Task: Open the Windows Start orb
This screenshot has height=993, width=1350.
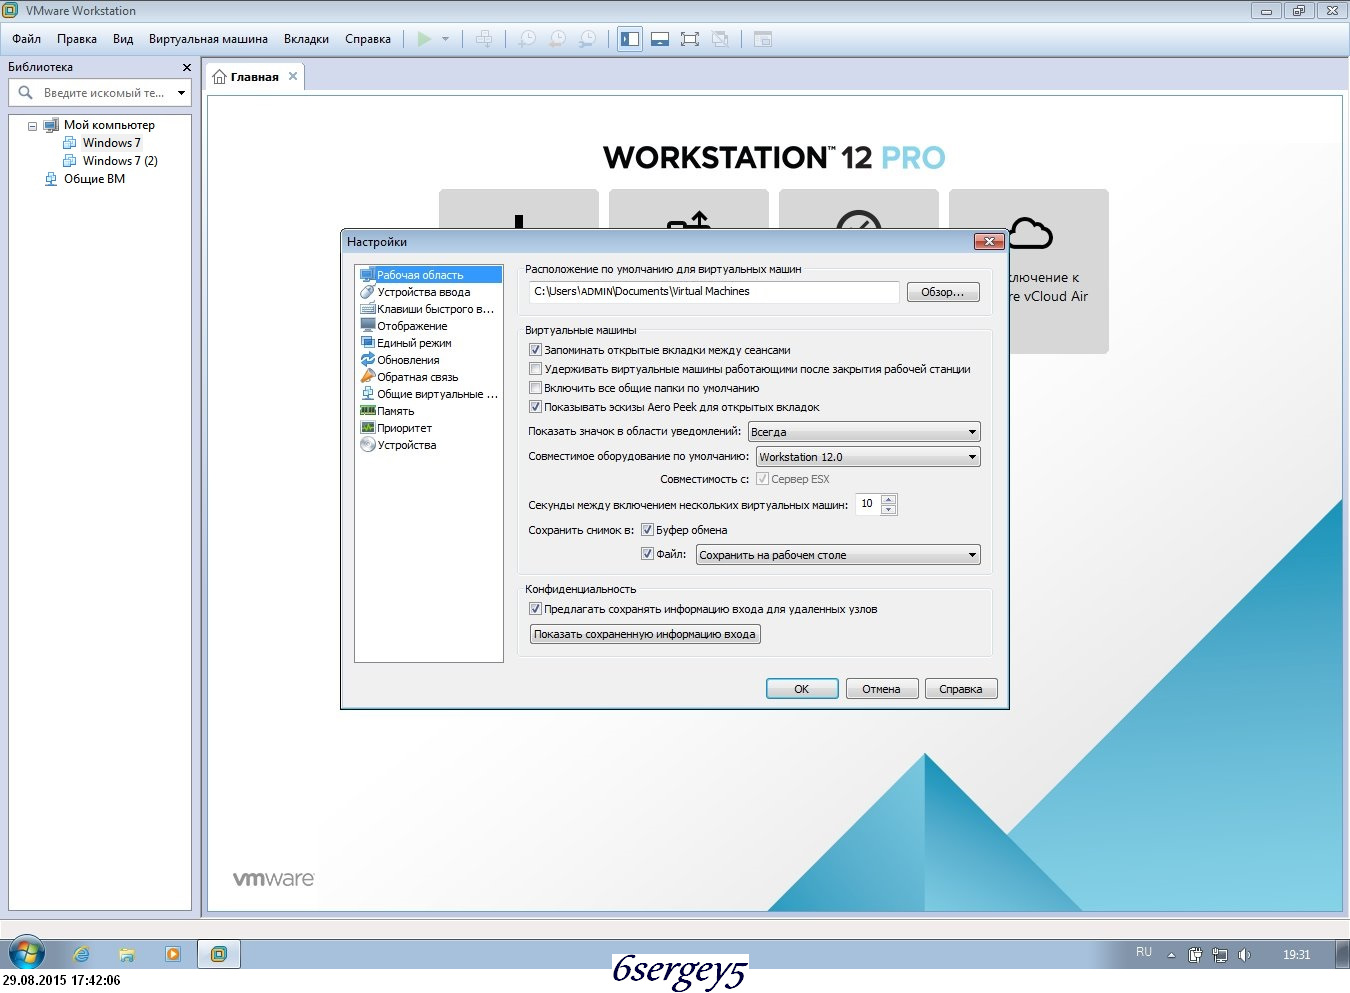Action: (x=26, y=954)
